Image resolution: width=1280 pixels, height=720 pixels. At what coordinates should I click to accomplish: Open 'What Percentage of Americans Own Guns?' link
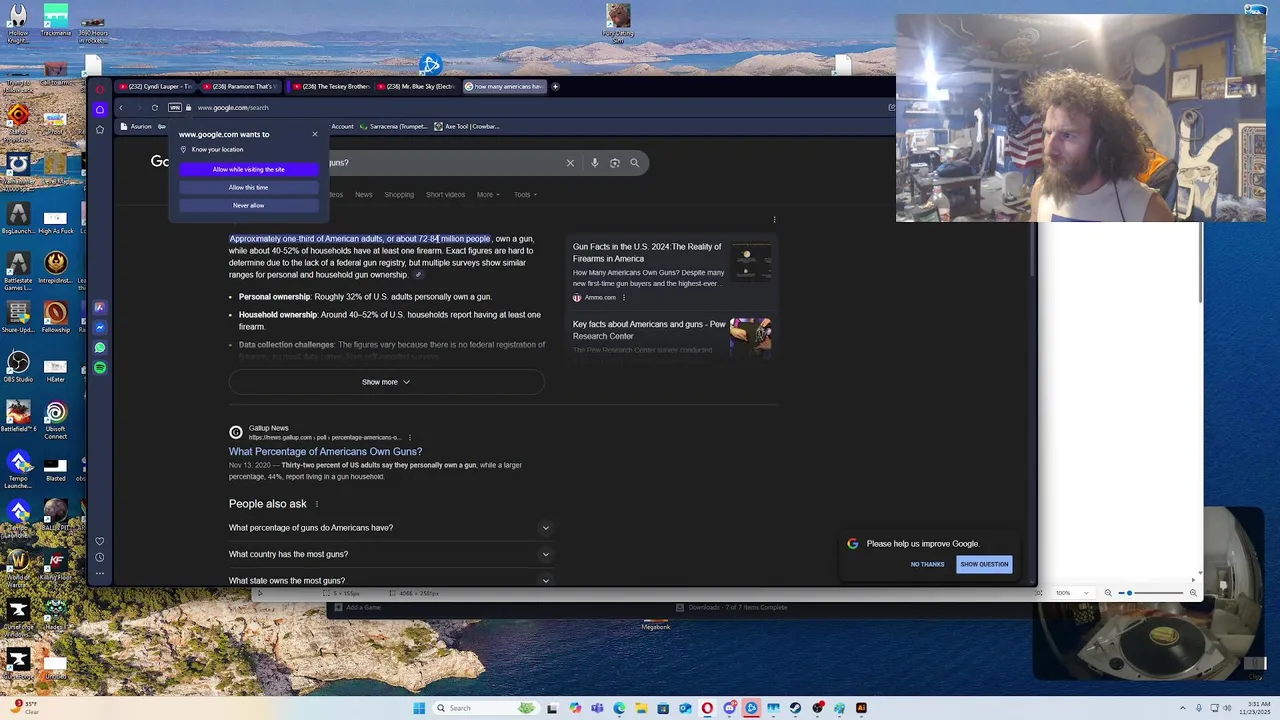(325, 451)
